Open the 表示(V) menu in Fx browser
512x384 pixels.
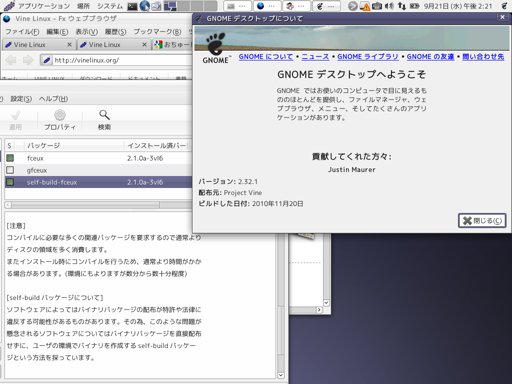[87, 32]
